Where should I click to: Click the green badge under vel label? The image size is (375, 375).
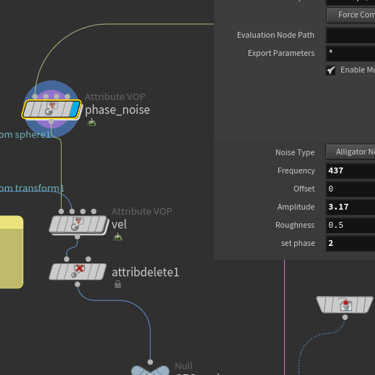pyautogui.click(x=118, y=237)
